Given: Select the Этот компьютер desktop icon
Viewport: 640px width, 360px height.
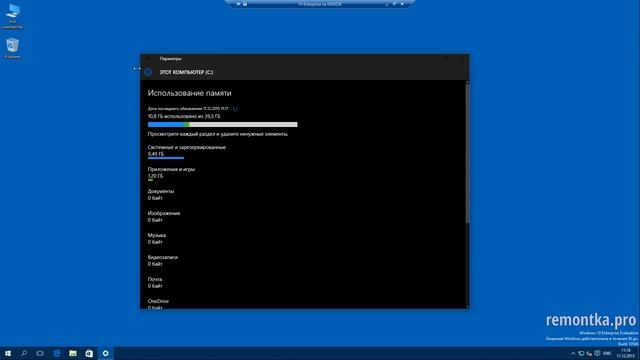Looking at the screenshot, I should pyautogui.click(x=12, y=17).
